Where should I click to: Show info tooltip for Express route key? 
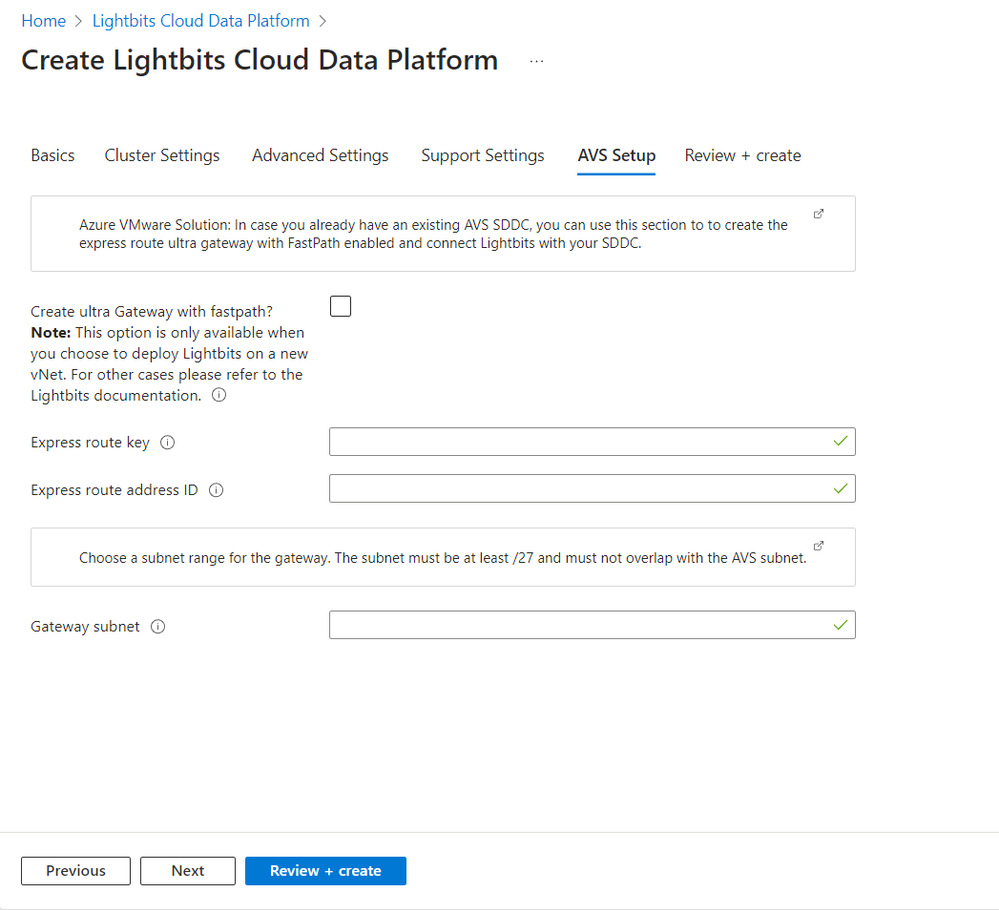pos(168,442)
